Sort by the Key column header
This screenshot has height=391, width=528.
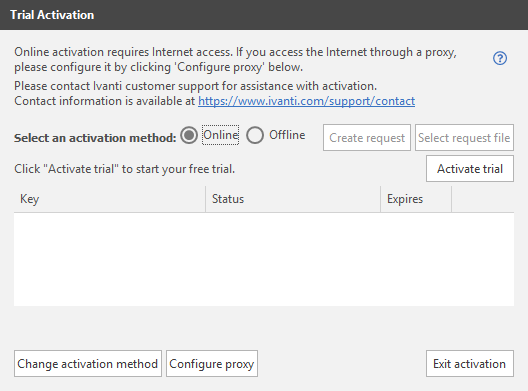[109, 199]
